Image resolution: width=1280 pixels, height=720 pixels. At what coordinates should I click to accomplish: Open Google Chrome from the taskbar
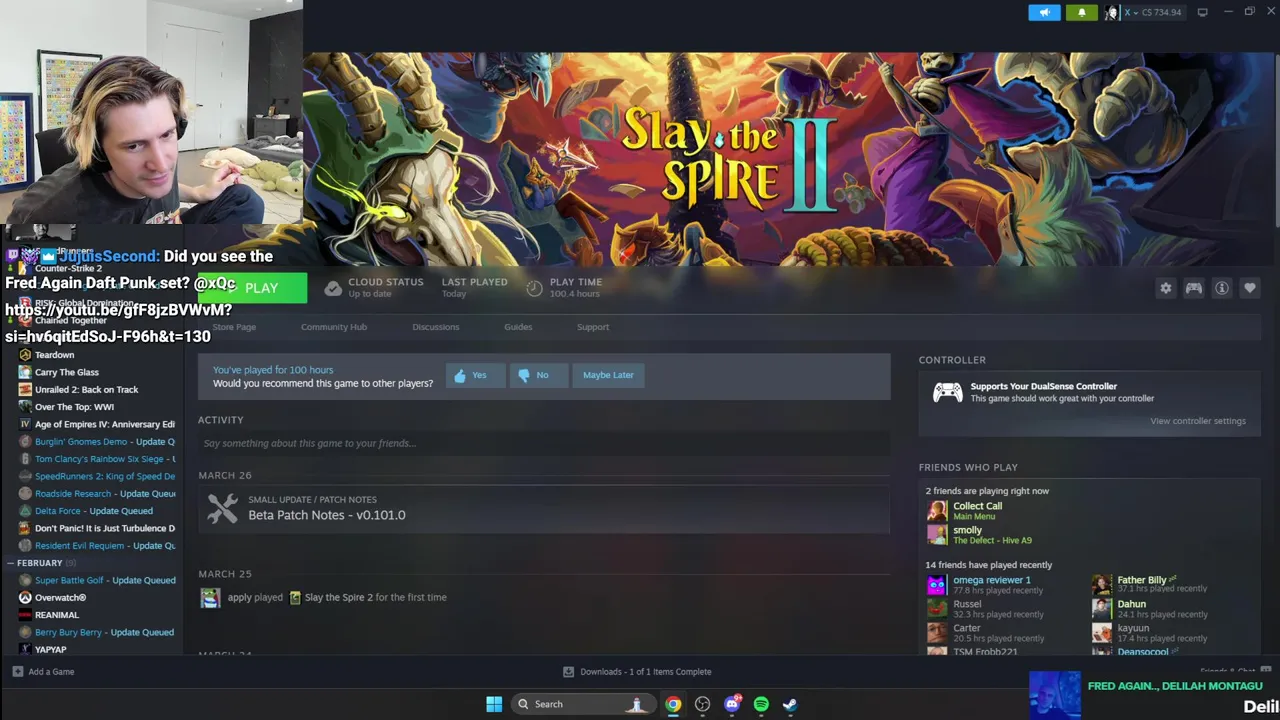click(x=674, y=704)
